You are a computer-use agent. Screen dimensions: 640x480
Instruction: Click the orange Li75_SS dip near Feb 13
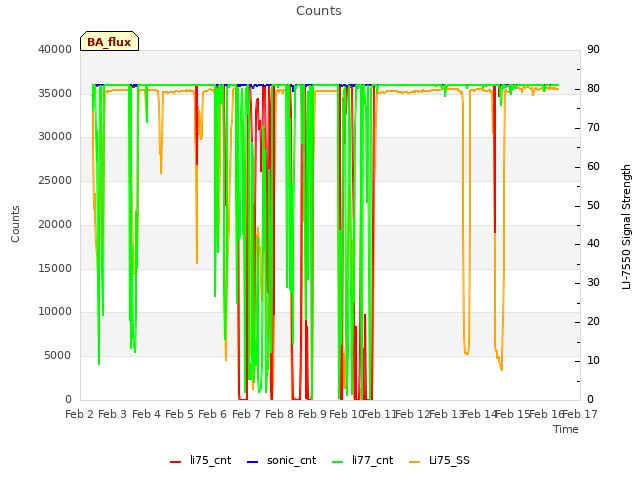[466, 353]
